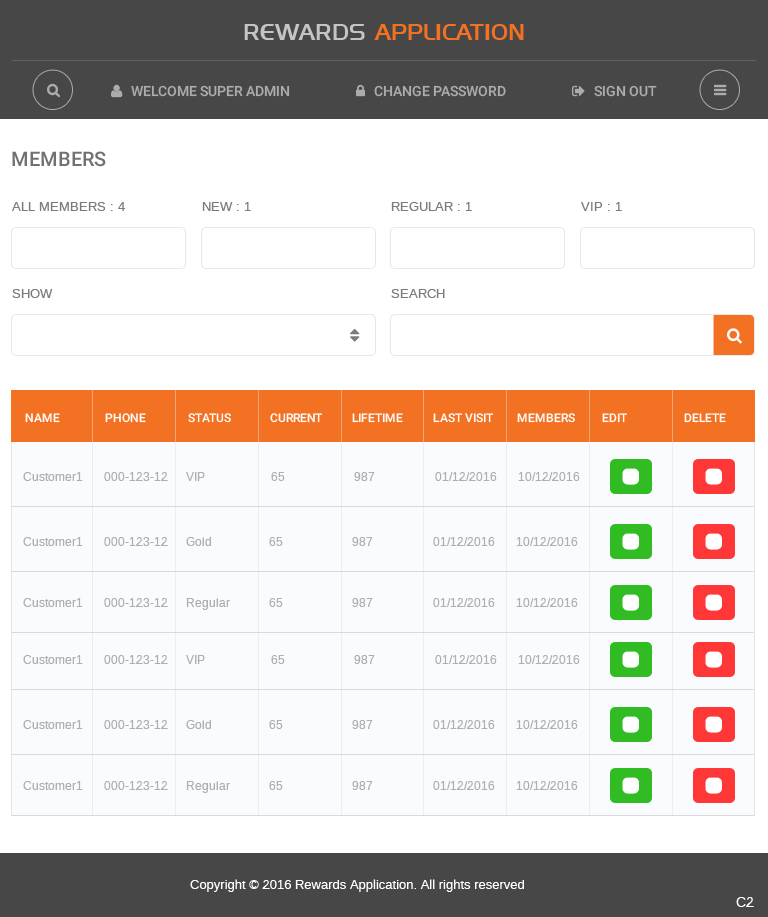Edit the first Gold status member
The image size is (768, 917).
coord(630,542)
